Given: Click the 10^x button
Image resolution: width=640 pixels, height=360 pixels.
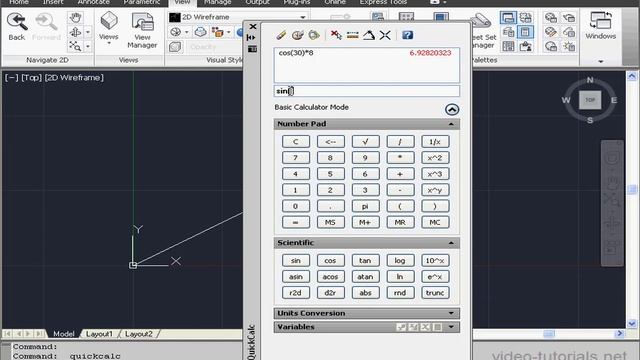Looking at the screenshot, I should point(435,260).
